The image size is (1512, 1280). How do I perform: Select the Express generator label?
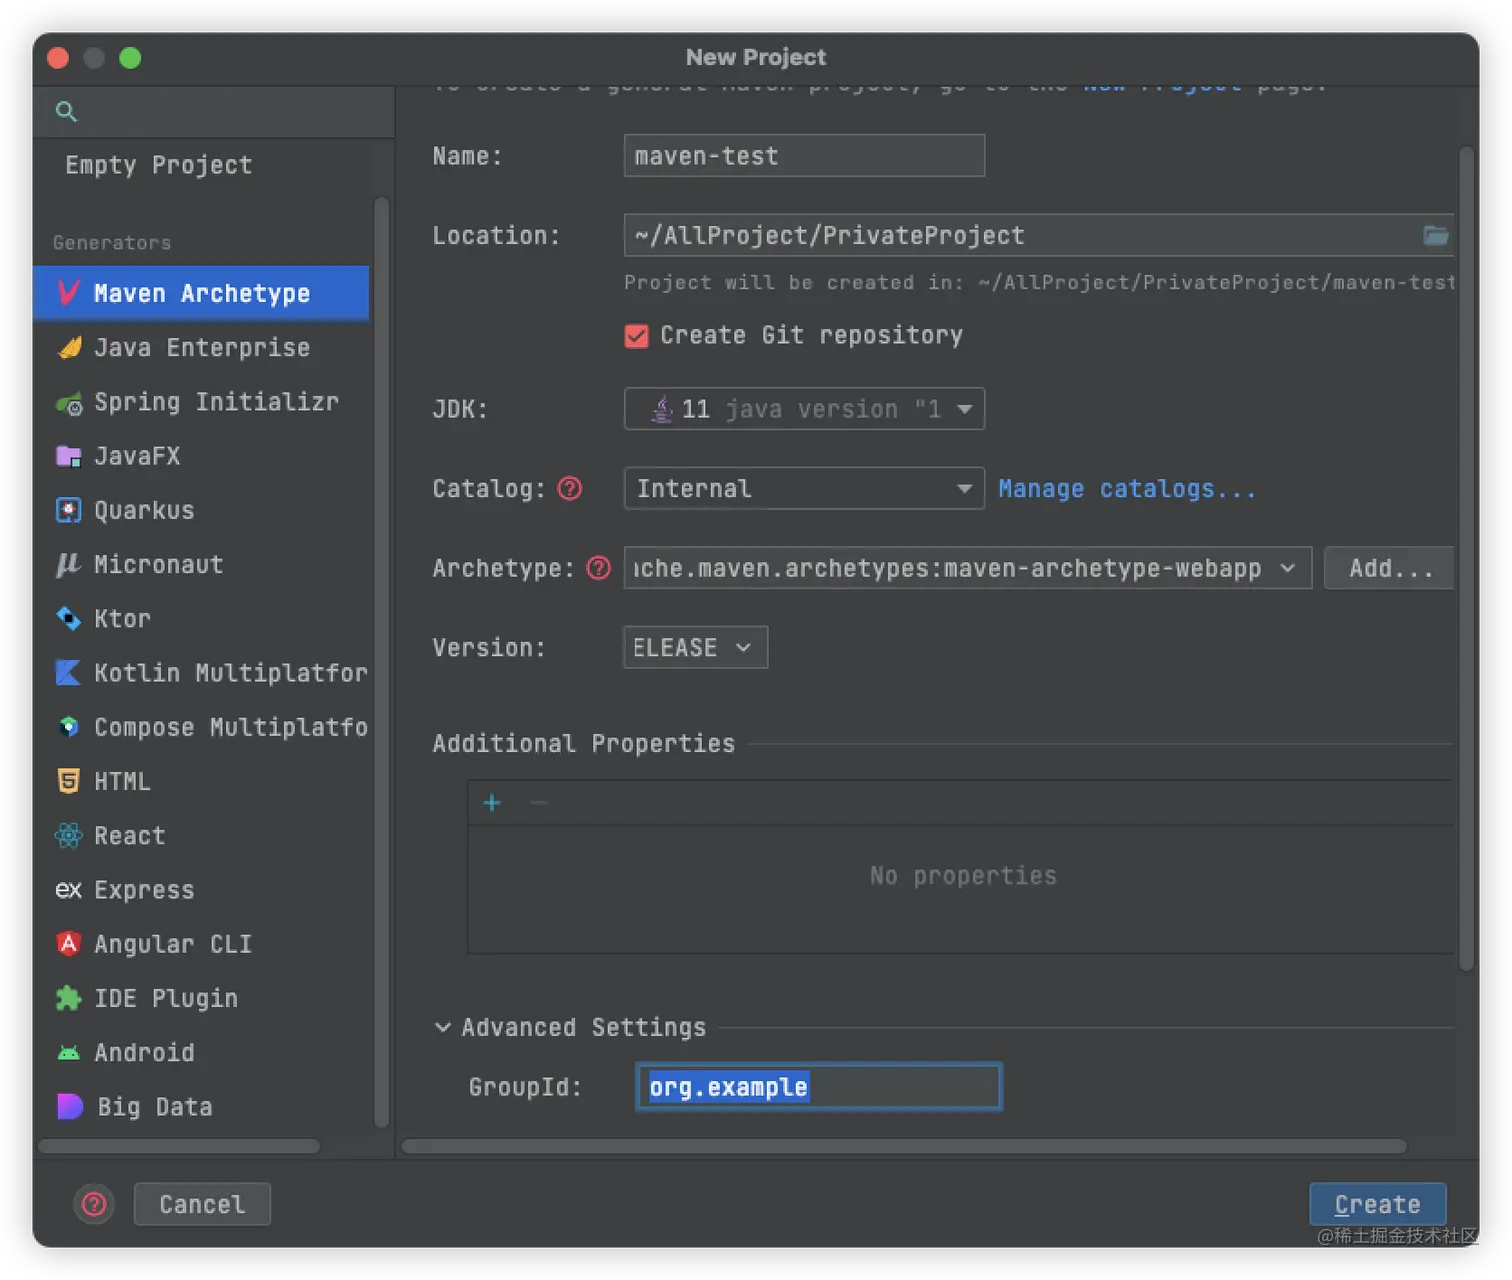144,890
